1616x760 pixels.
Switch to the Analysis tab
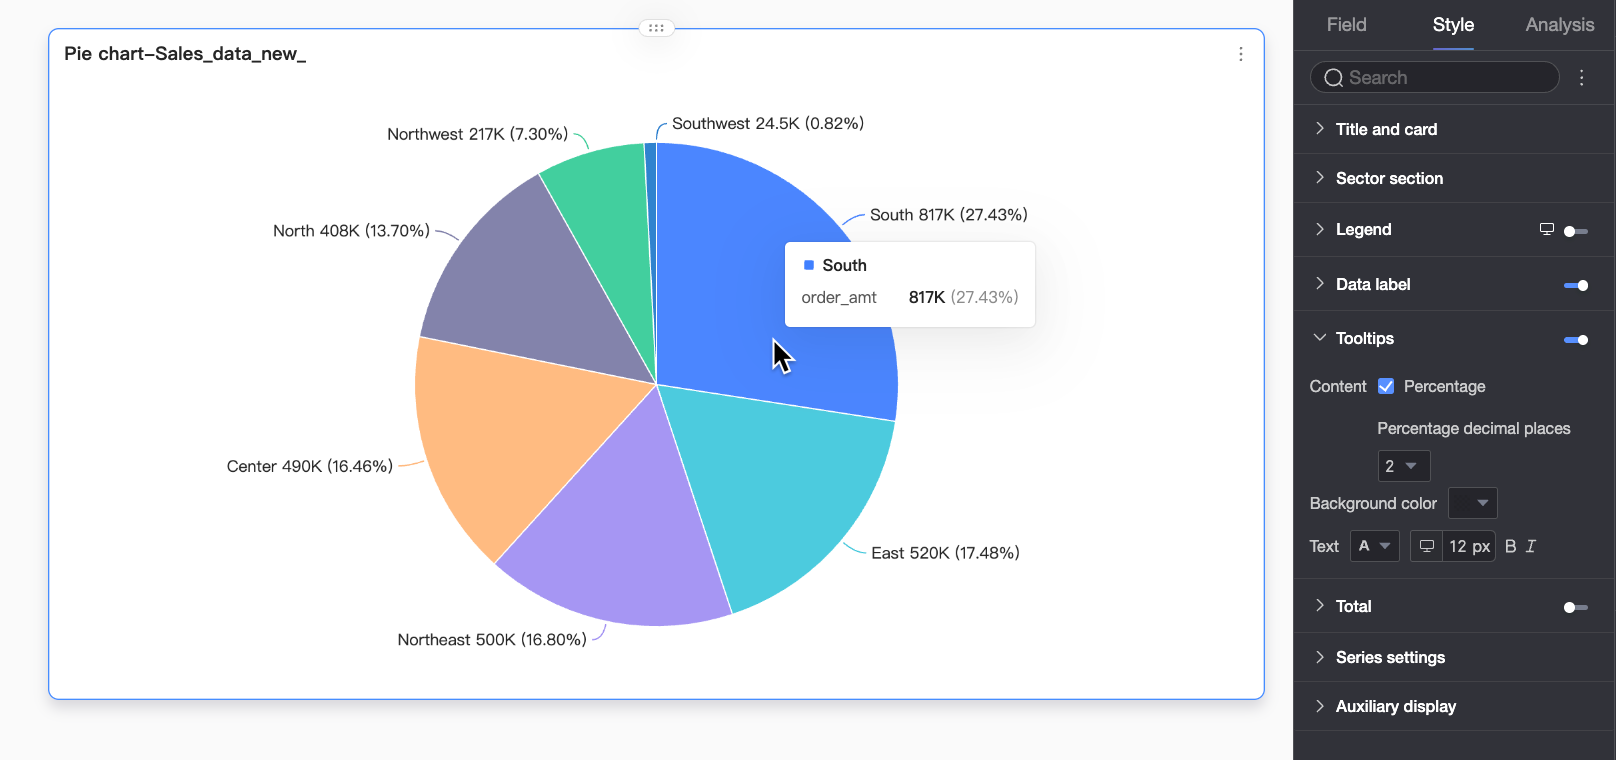[1559, 25]
